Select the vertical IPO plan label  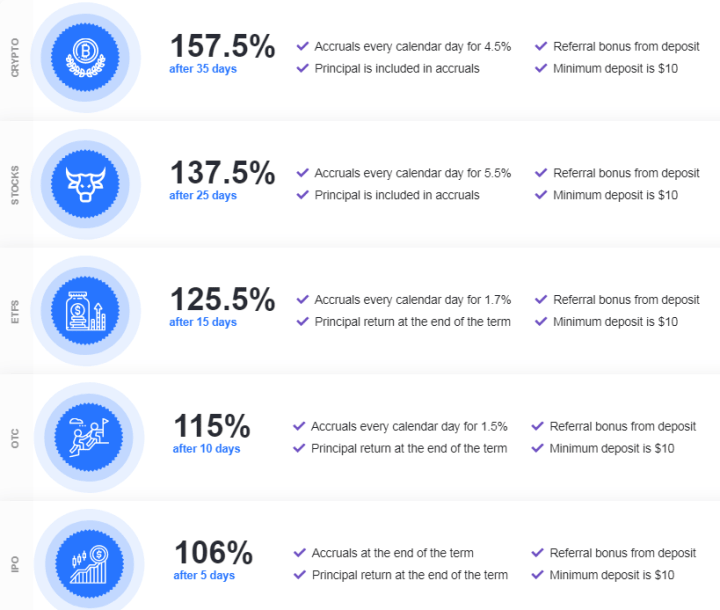click(14, 564)
